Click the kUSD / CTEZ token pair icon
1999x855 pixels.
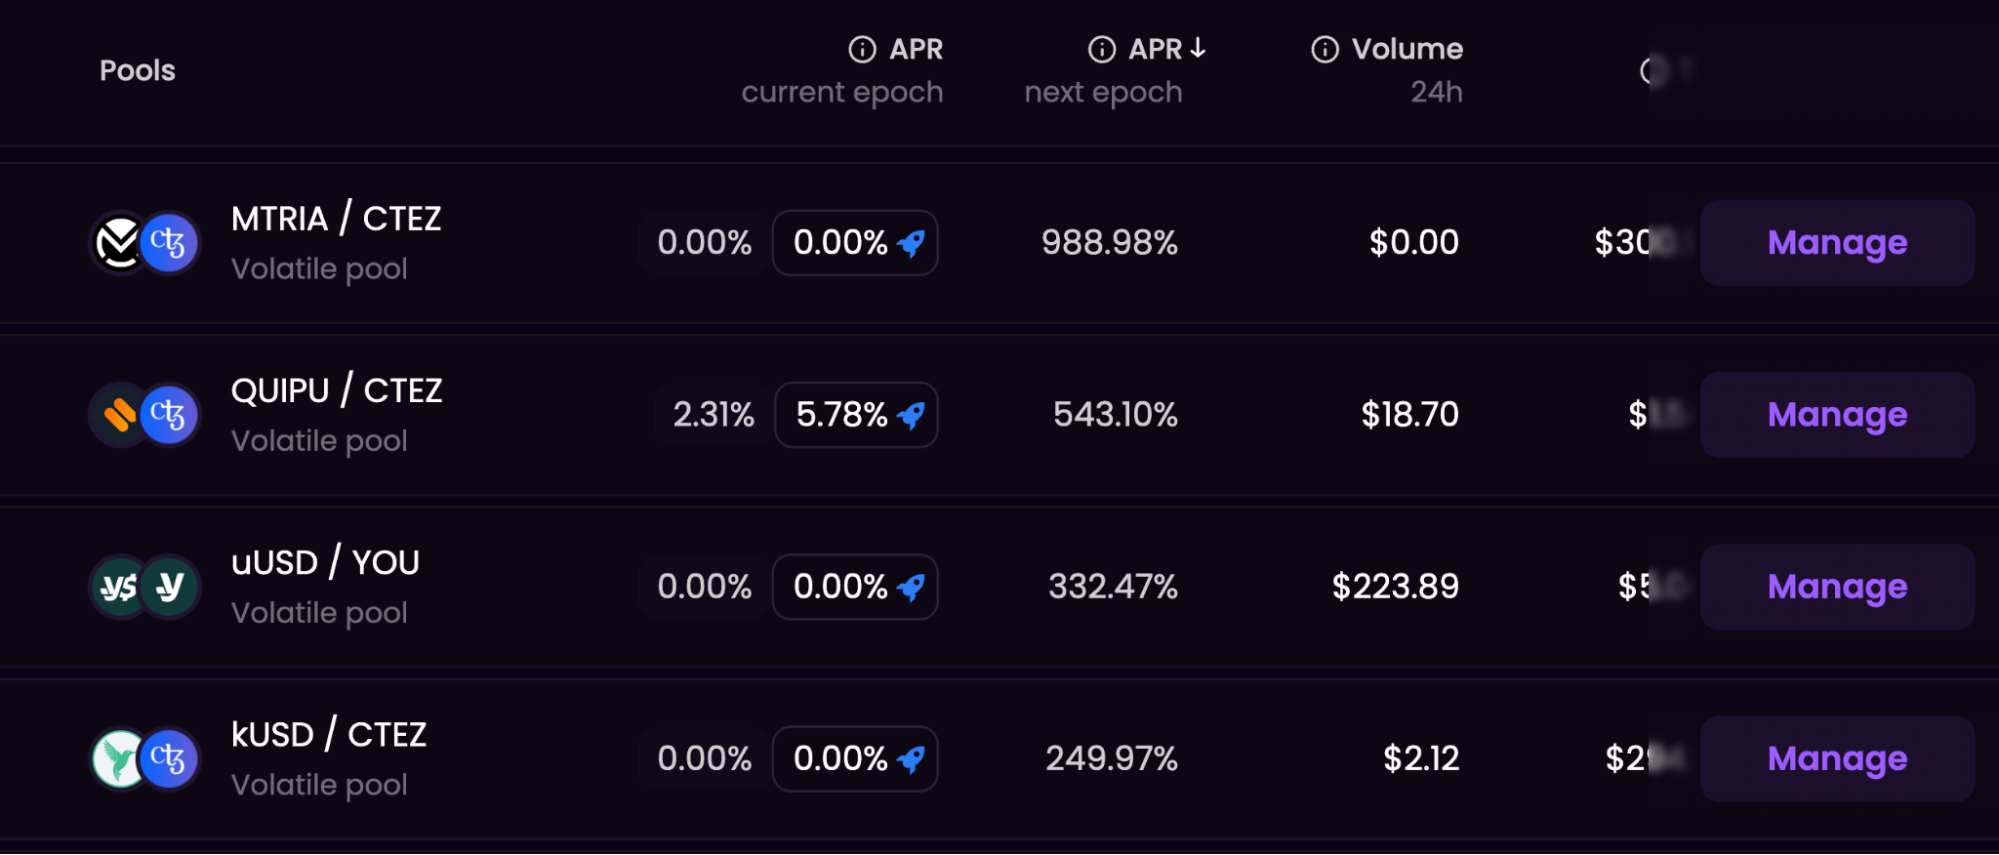pos(145,759)
